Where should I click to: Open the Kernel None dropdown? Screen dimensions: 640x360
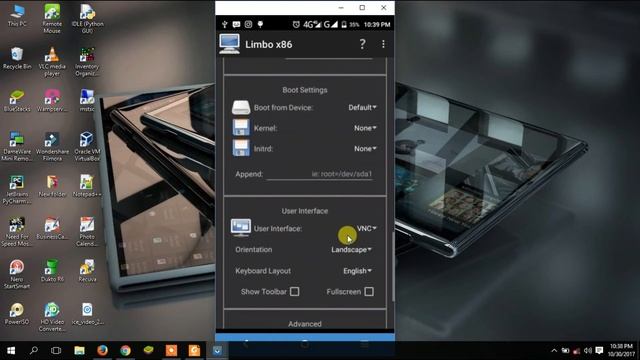coord(365,128)
